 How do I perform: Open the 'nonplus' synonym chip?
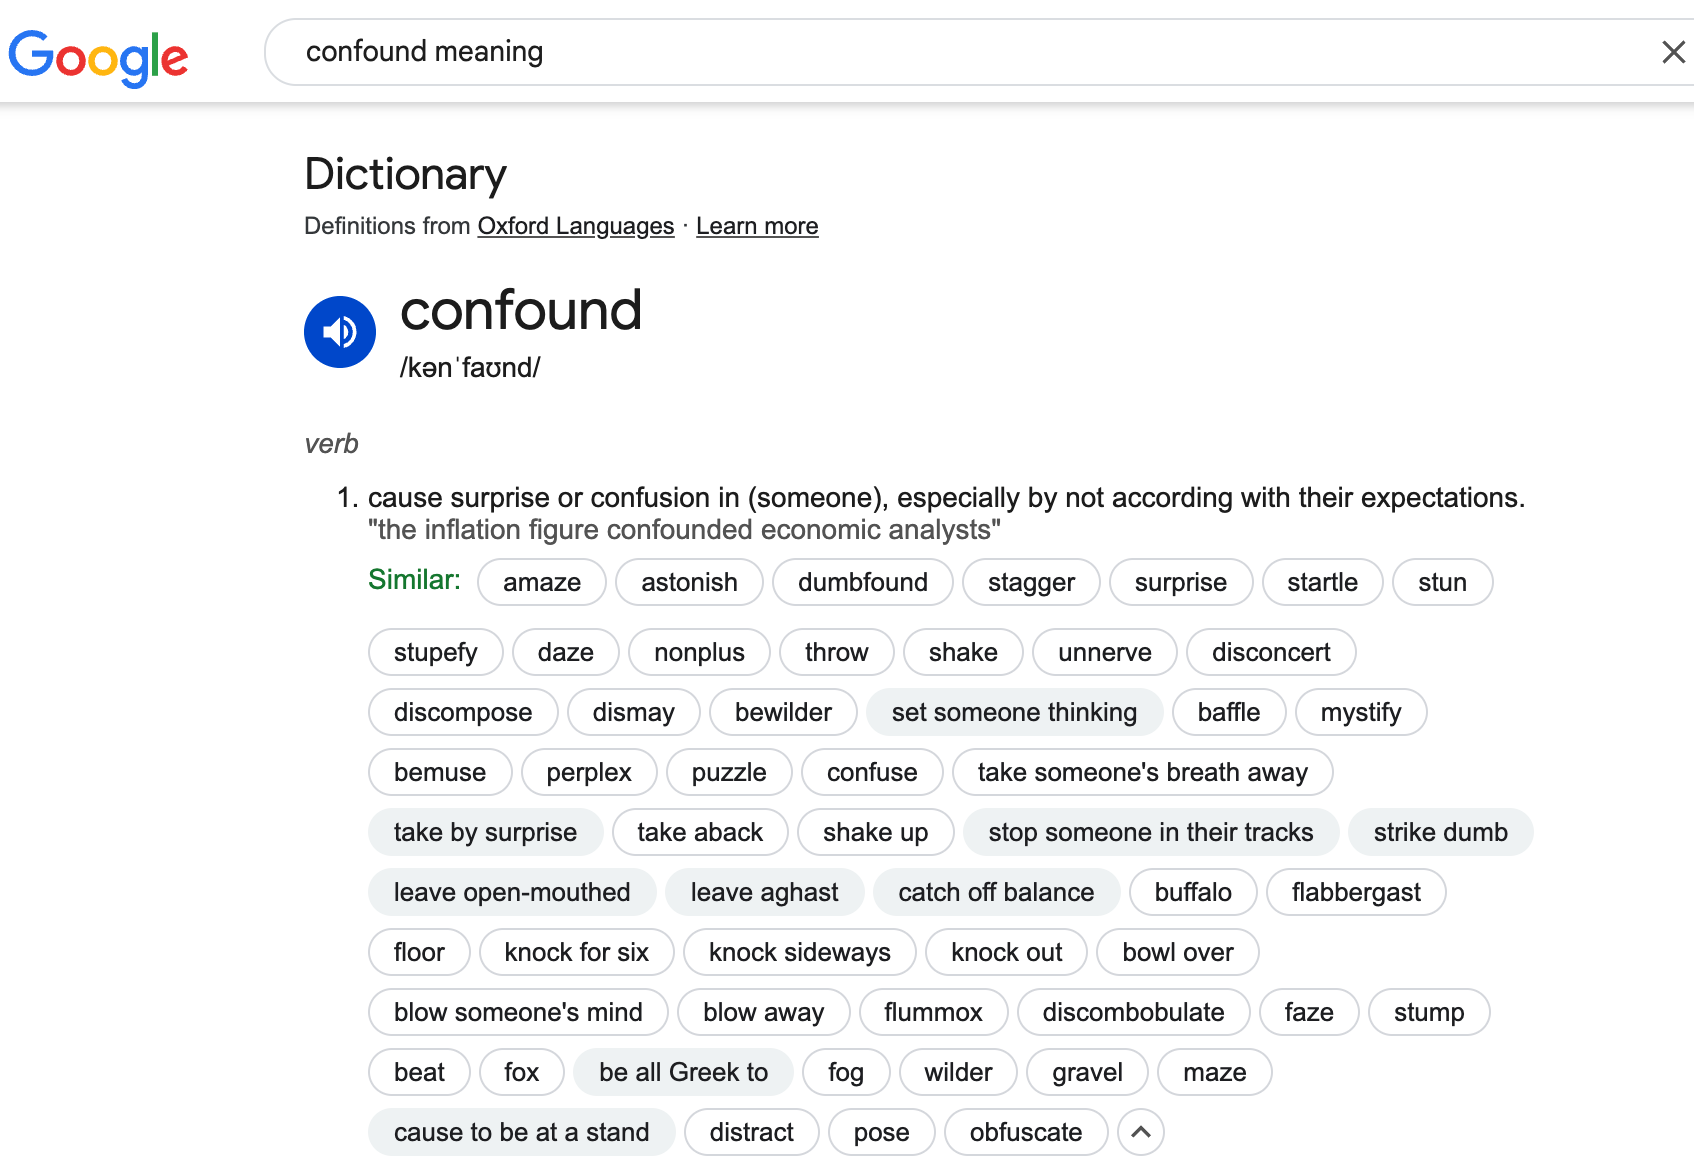pos(699,652)
